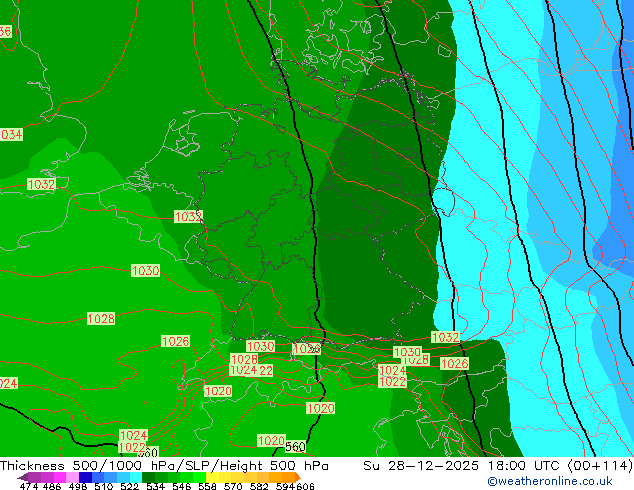Click the overlapping '1024 22' pressure label

click(x=251, y=370)
